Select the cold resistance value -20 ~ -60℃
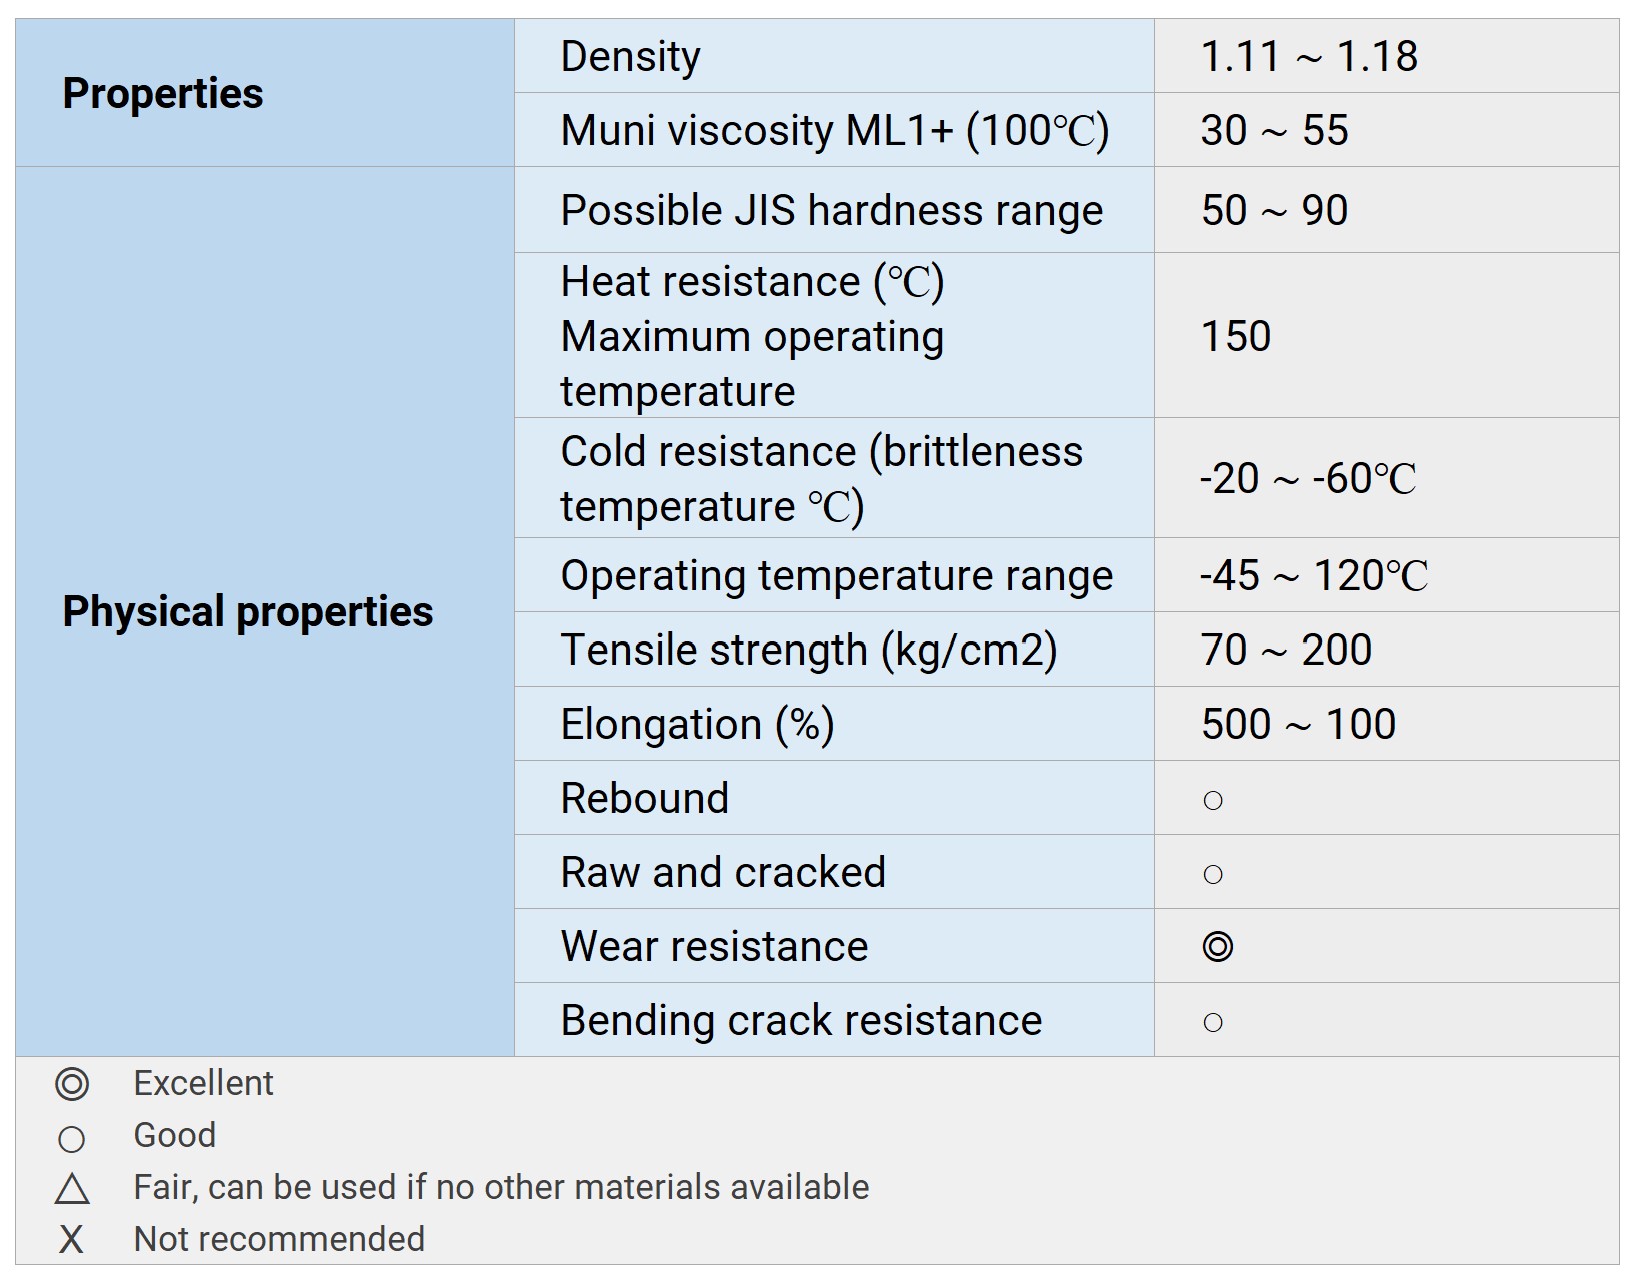Image resolution: width=1627 pixels, height=1280 pixels. pyautogui.click(x=1308, y=478)
